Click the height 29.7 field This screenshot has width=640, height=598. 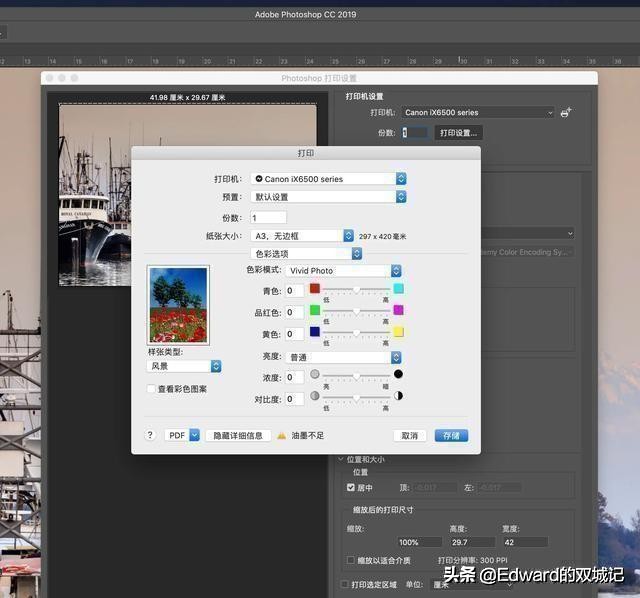point(472,542)
